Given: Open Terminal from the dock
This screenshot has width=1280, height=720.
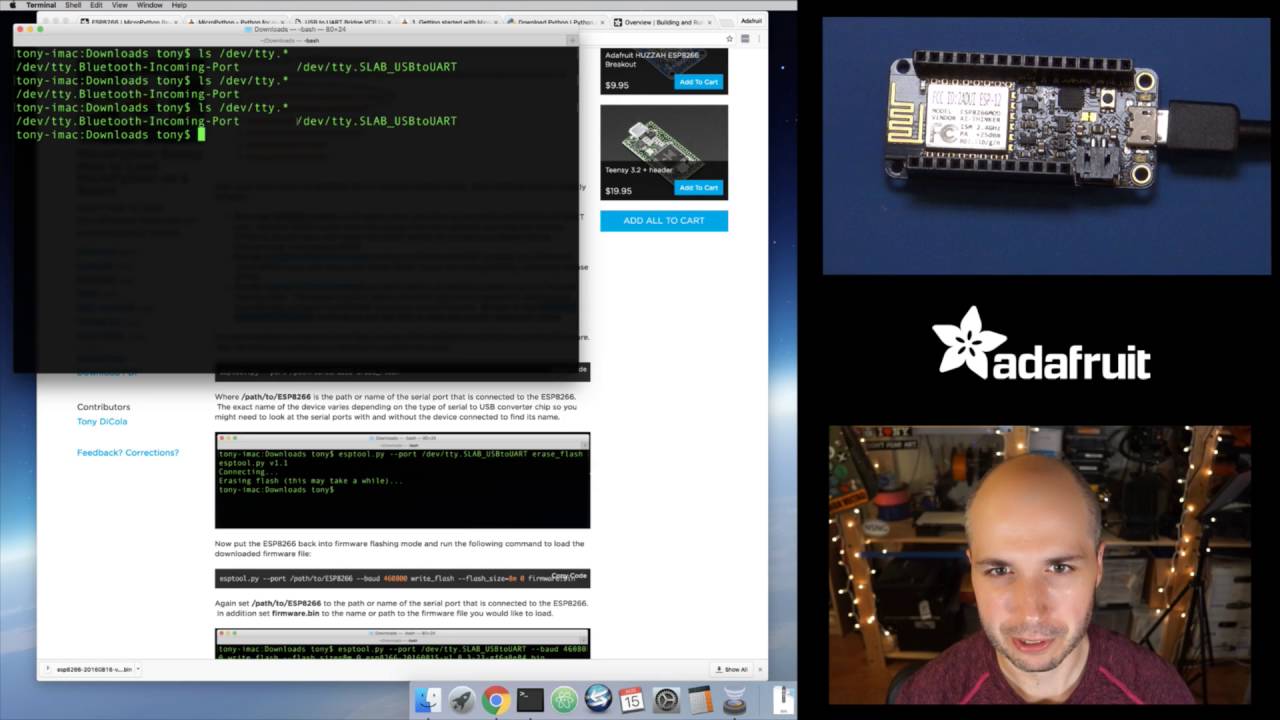Looking at the screenshot, I should point(530,700).
